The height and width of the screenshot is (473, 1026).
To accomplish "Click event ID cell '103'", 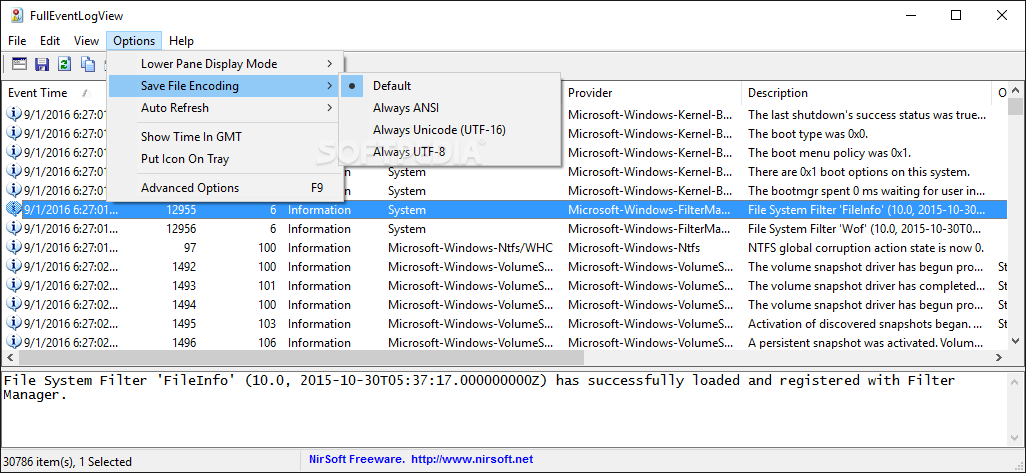I will point(267,324).
